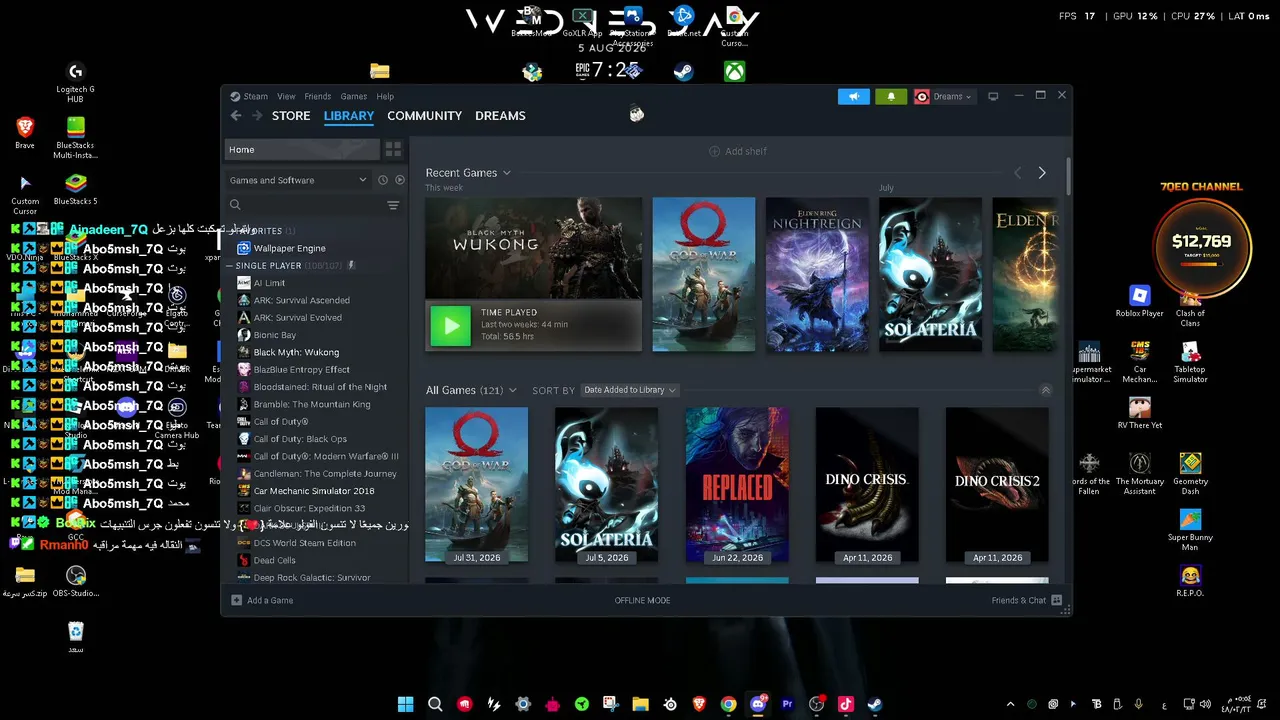
Task: Collapse the SINGLE PLAYER collection
Action: click(x=229, y=266)
